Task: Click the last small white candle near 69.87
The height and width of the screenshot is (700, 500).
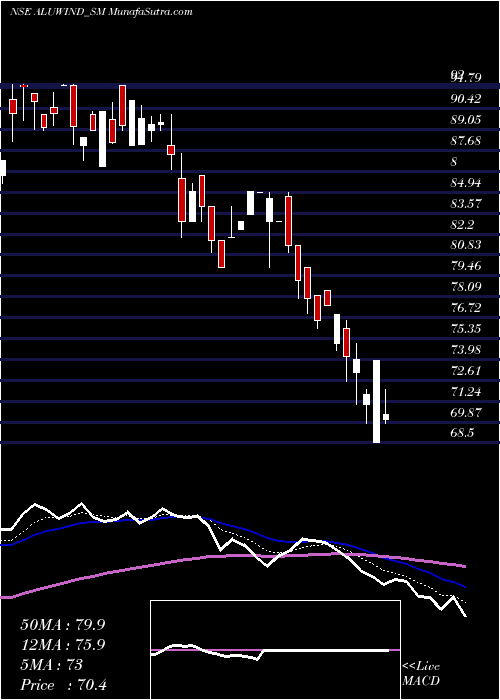Action: pyautogui.click(x=386, y=417)
